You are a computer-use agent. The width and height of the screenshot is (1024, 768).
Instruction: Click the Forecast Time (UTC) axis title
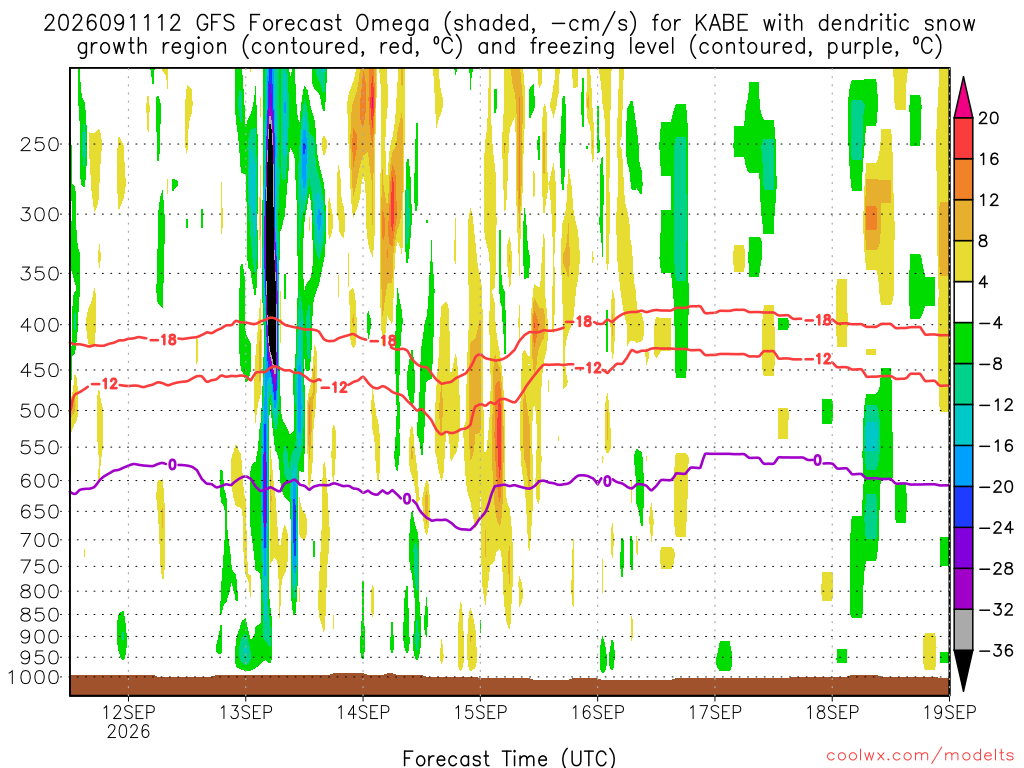pos(509,758)
